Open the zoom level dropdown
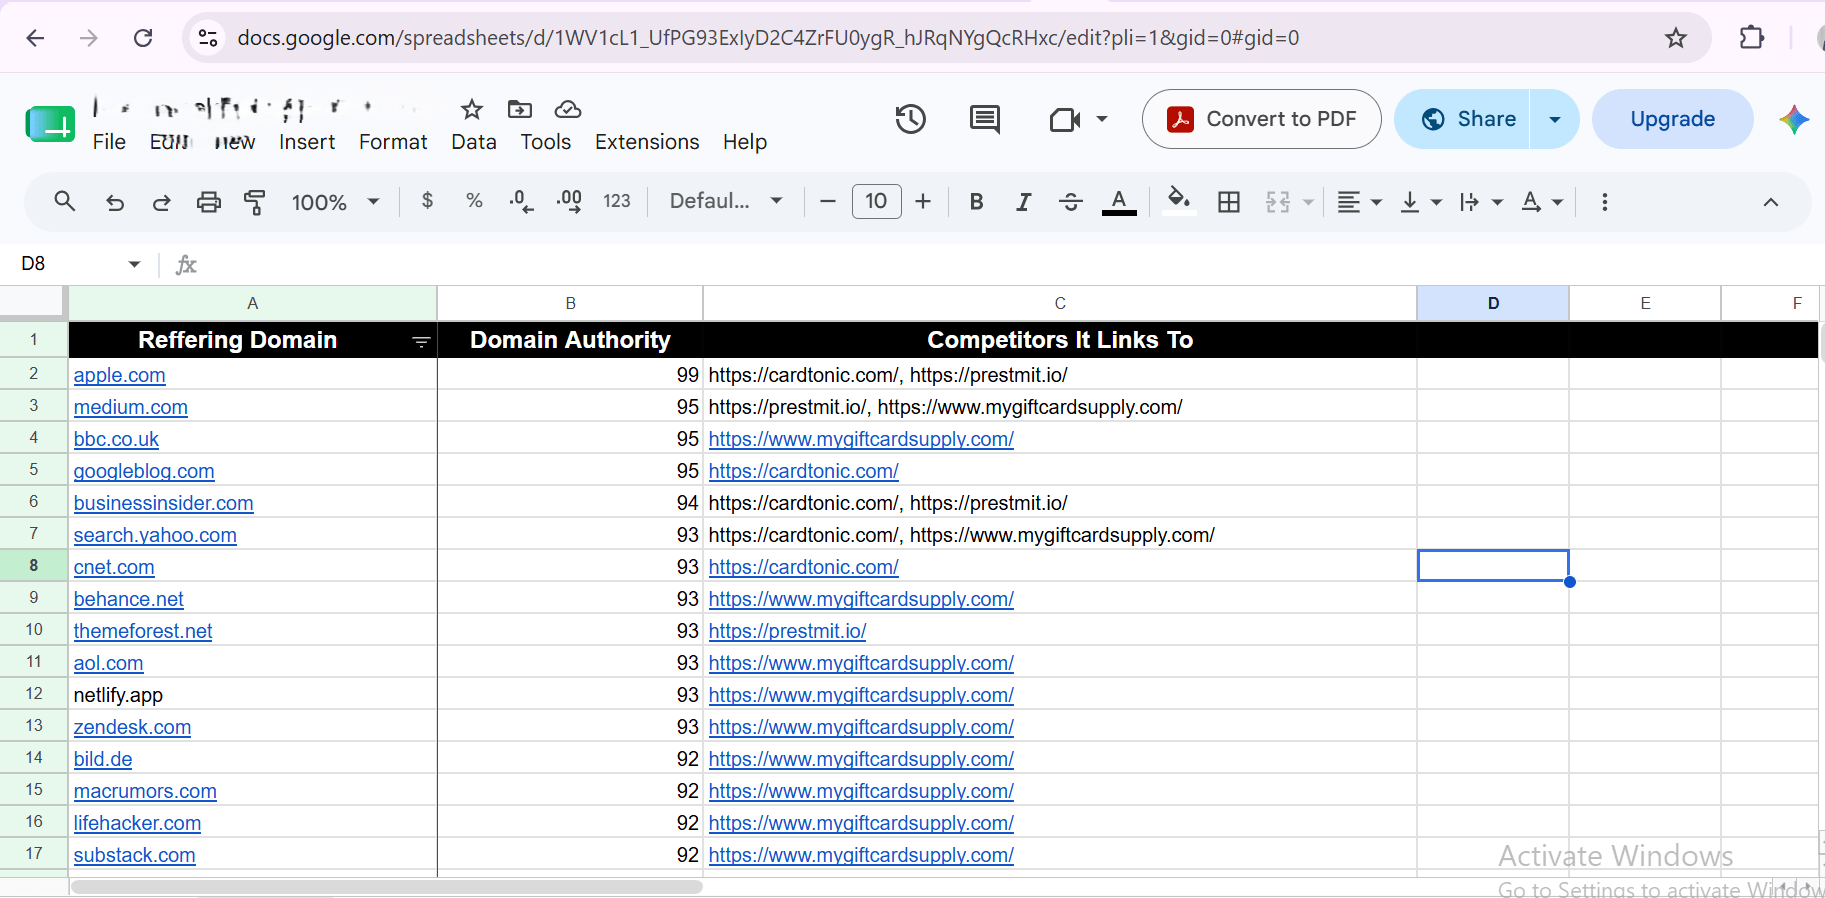Screen dimensions: 1825x898 click(x=336, y=202)
